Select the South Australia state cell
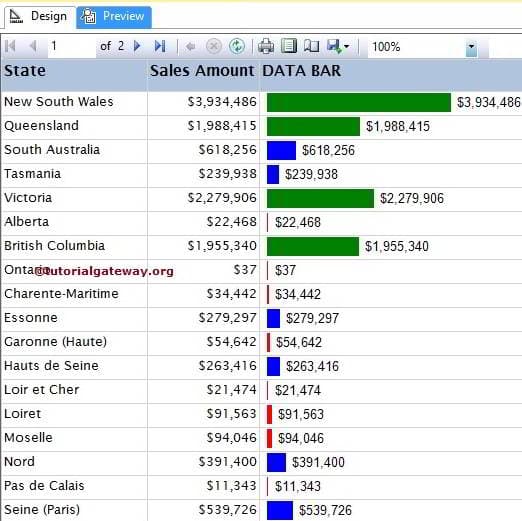This screenshot has width=522, height=521. coord(74,152)
